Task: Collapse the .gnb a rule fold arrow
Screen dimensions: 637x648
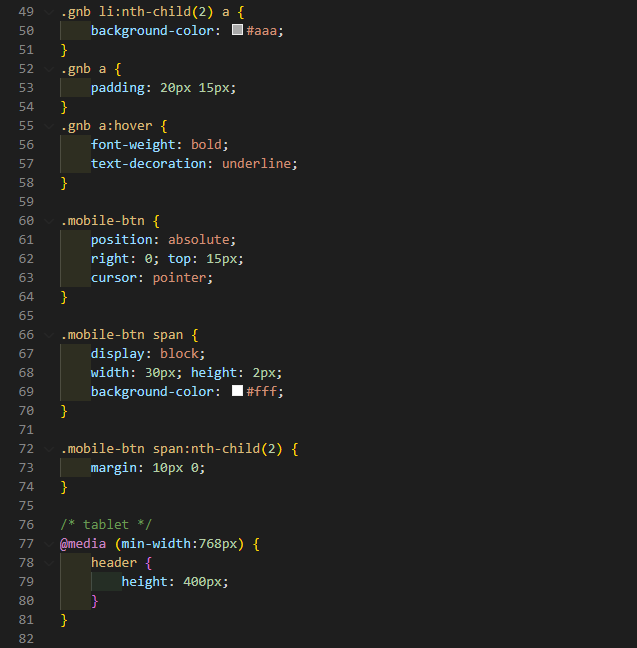Action: click(49, 69)
